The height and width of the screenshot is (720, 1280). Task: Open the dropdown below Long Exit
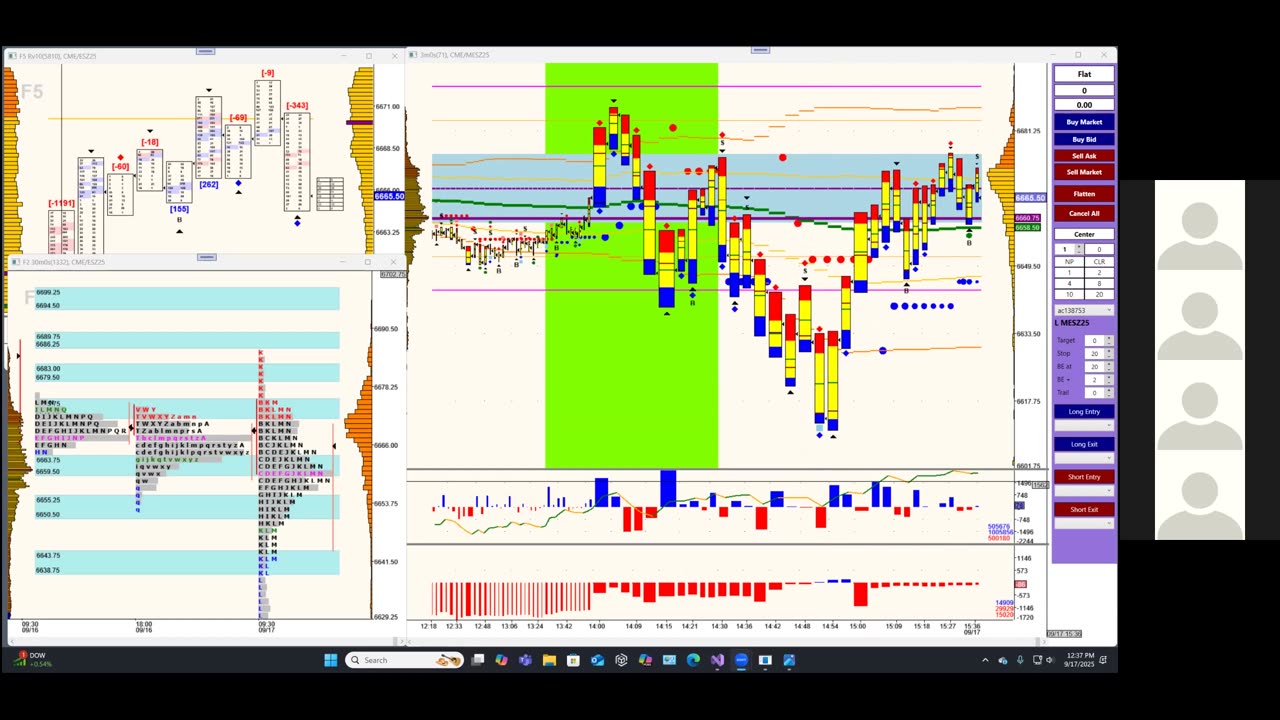point(1084,458)
